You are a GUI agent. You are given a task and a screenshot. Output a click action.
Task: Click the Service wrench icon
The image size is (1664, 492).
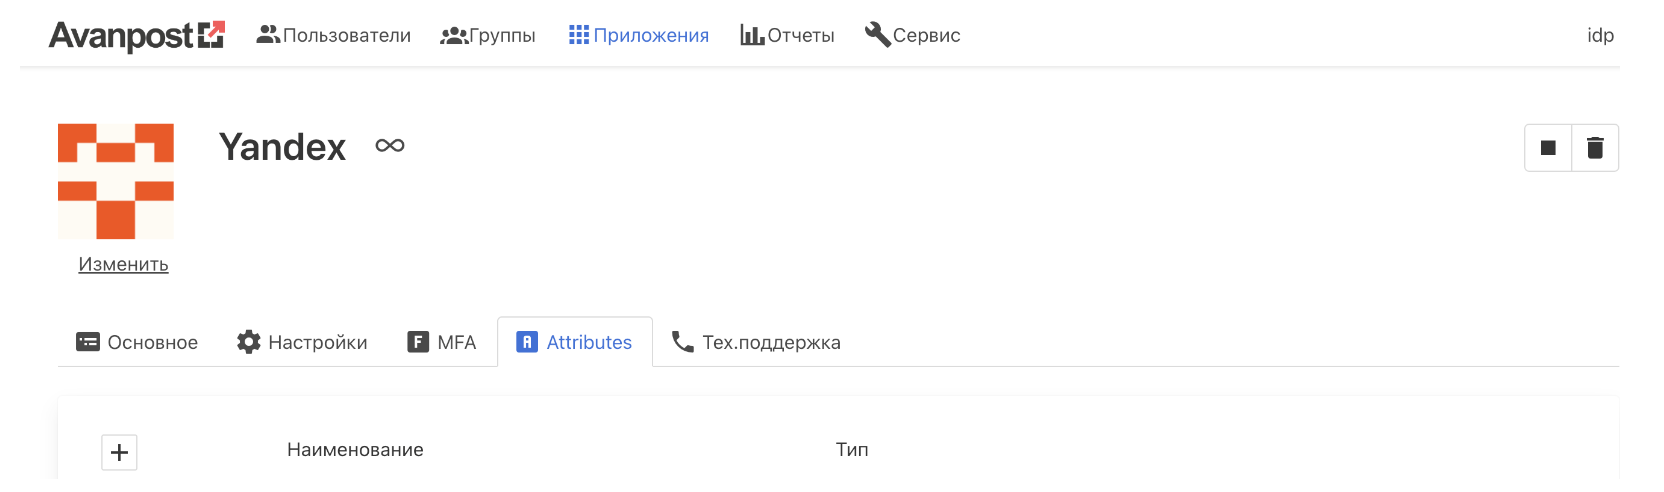pos(877,35)
